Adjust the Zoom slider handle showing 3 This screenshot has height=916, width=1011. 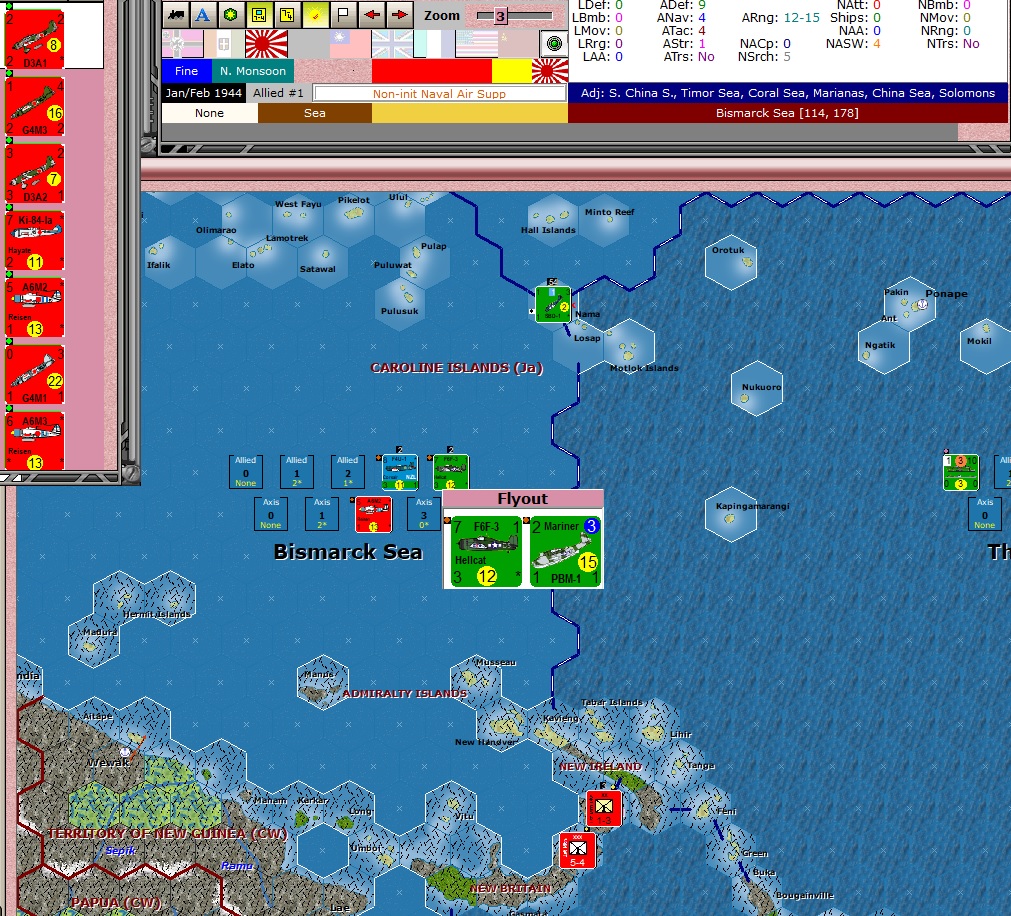coord(500,16)
